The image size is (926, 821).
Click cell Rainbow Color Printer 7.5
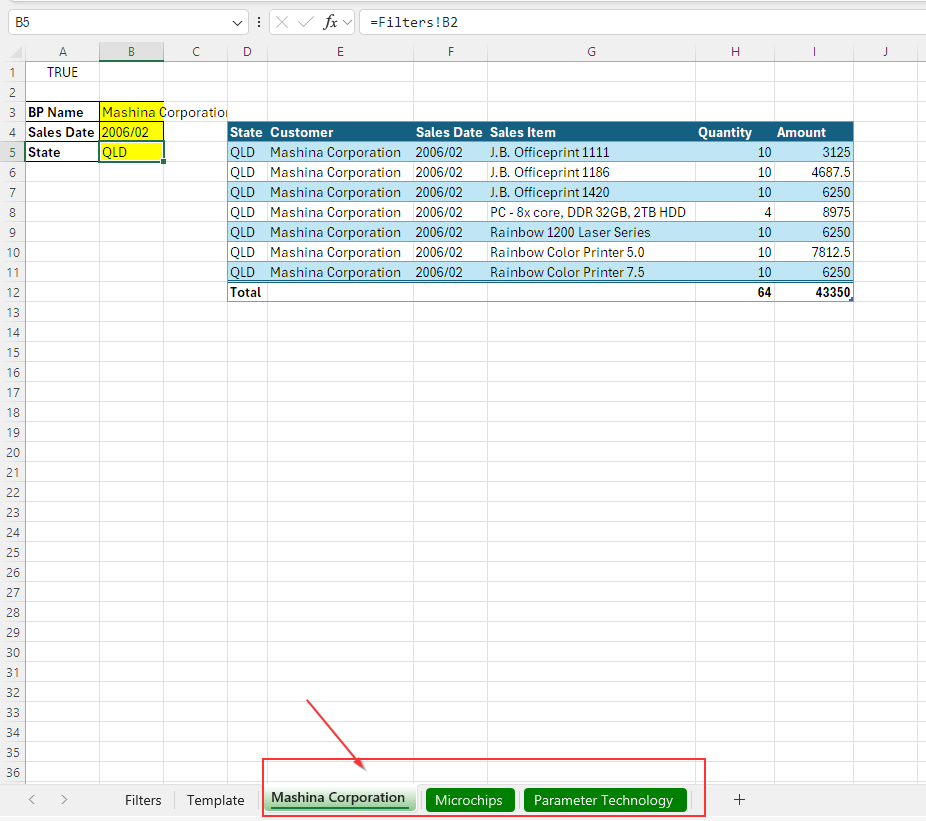591,273
